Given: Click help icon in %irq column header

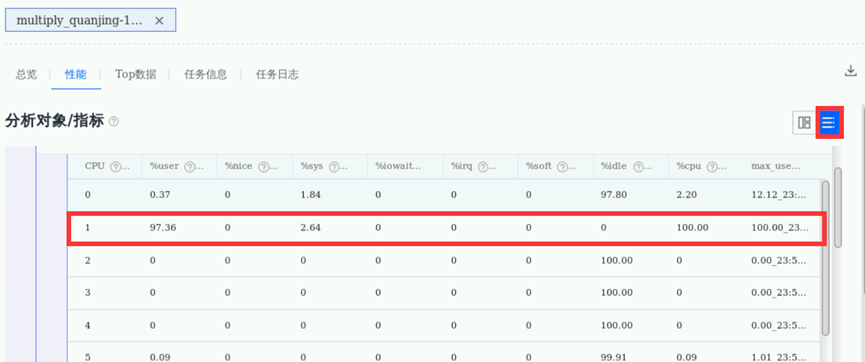Looking at the screenshot, I should point(483,166).
